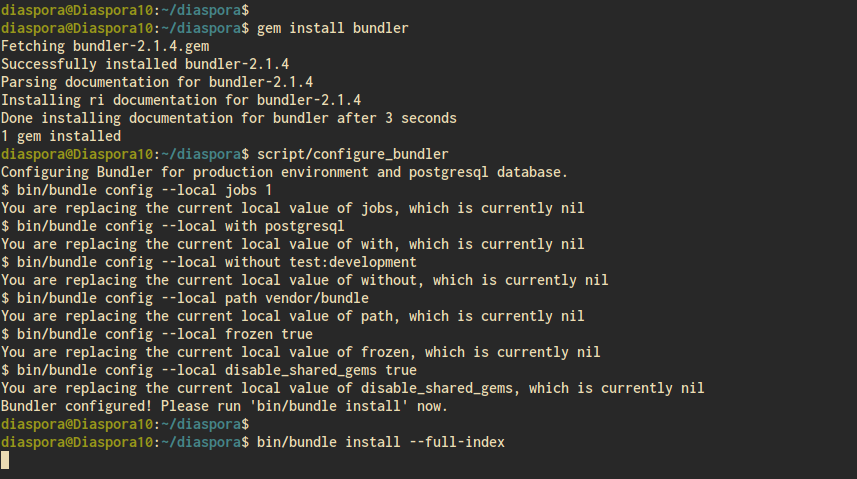Click the '1 gem installed' line
This screenshot has height=479, width=857.
[61, 137]
